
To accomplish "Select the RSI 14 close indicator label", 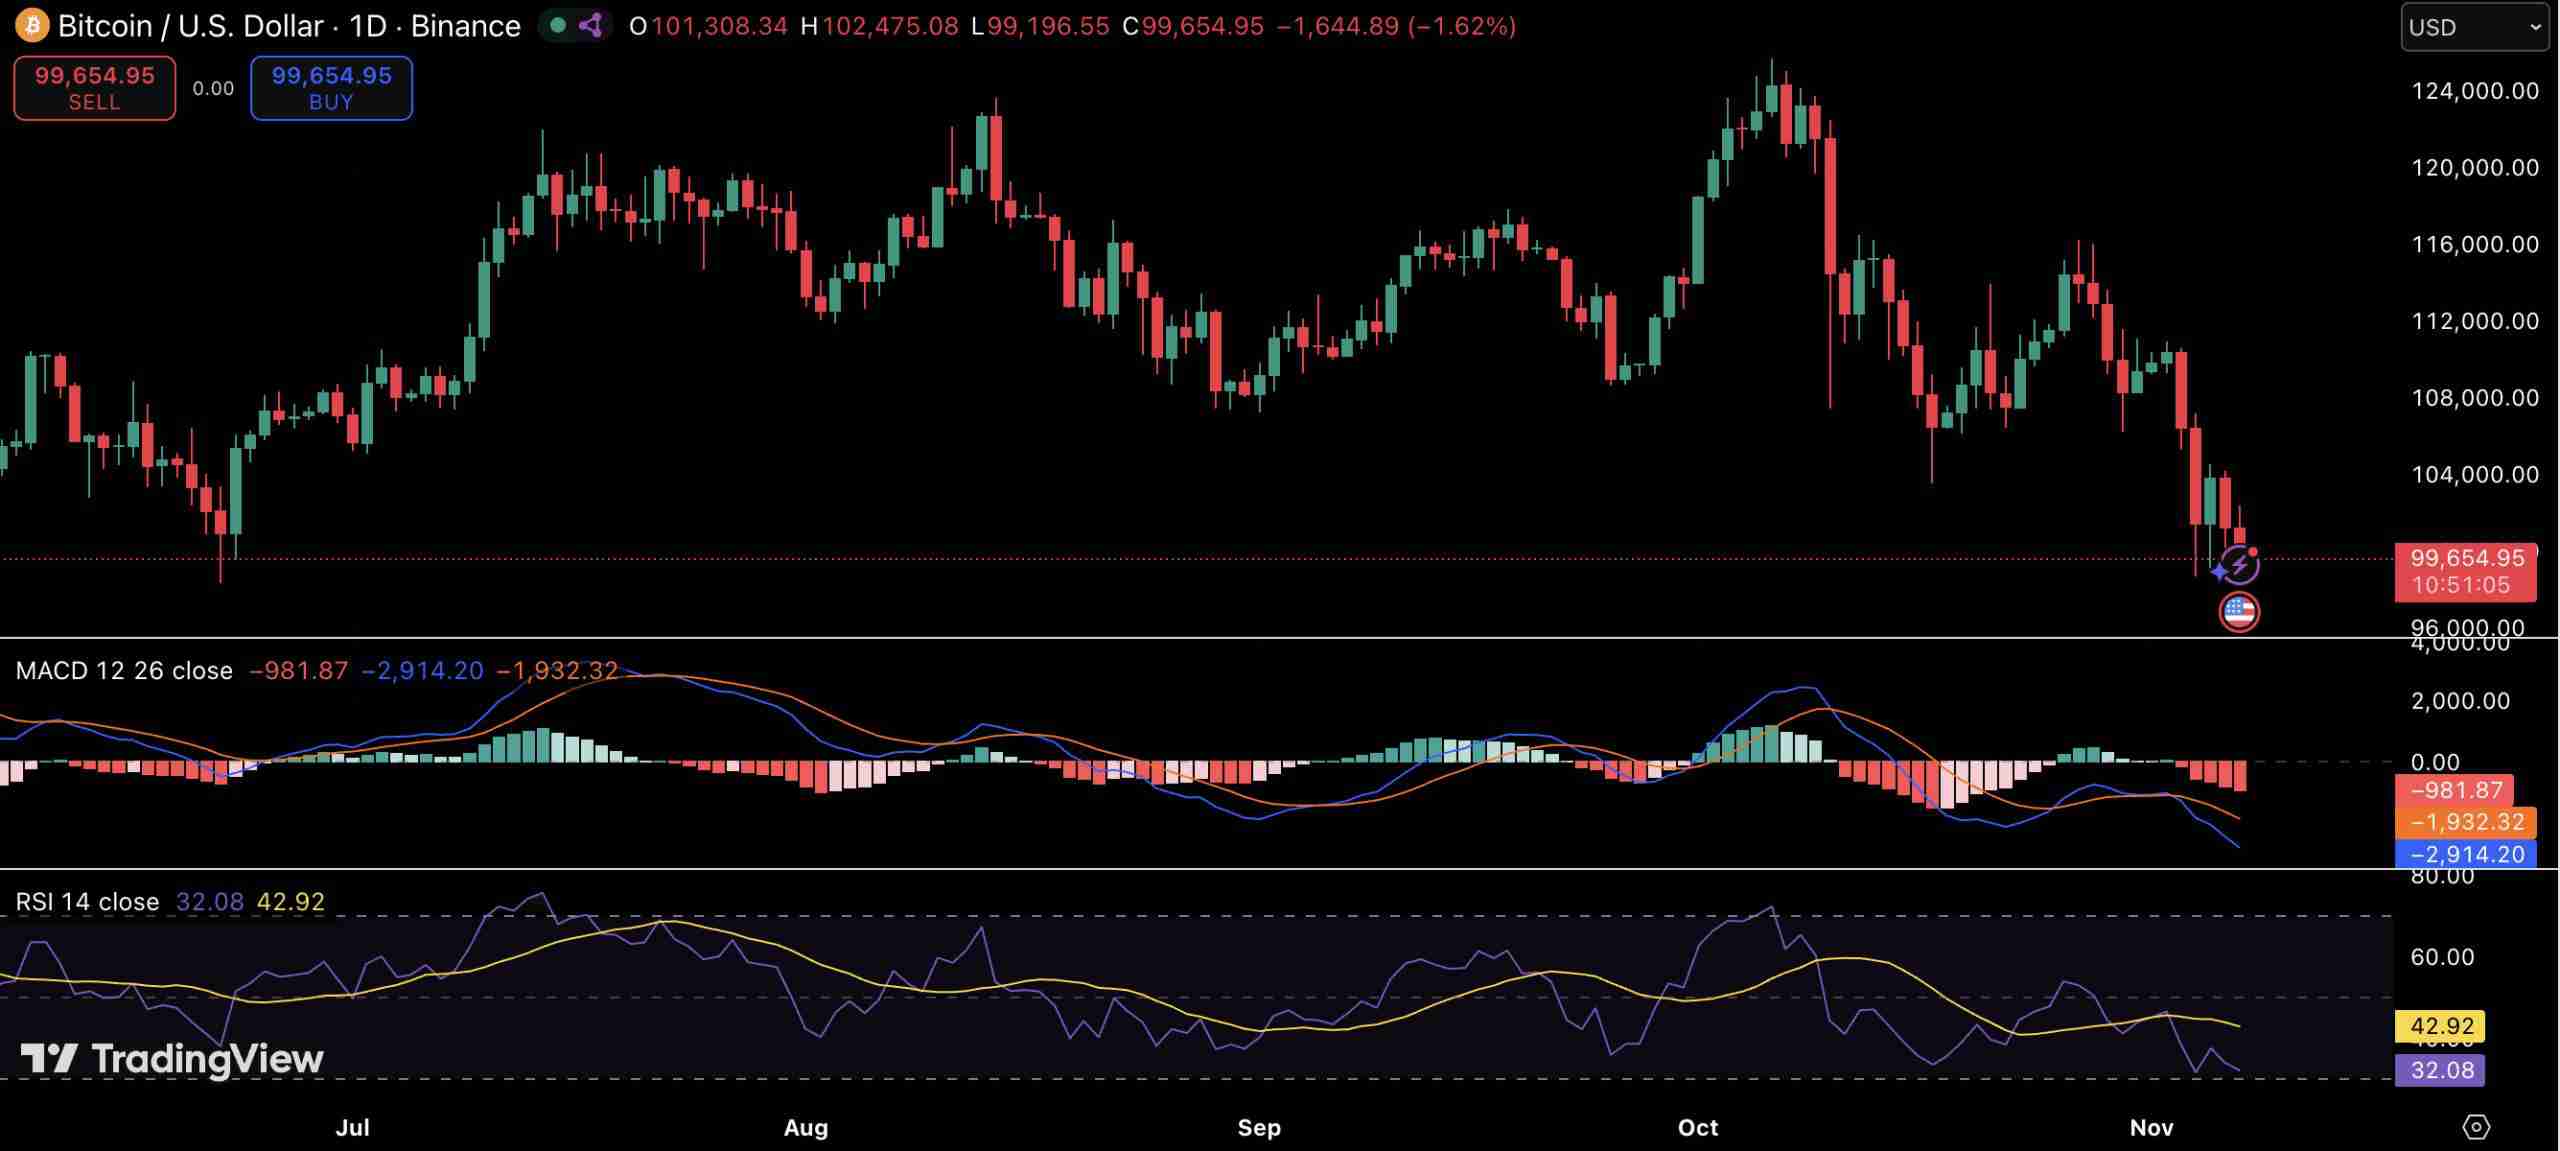I will tap(87, 902).
